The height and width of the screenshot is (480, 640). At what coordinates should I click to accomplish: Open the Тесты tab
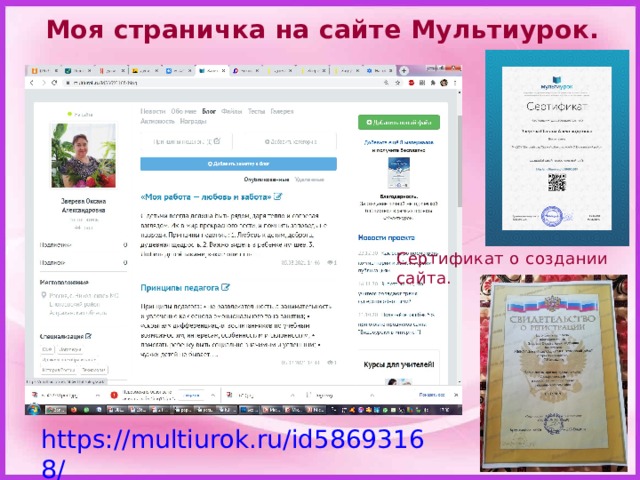256,111
